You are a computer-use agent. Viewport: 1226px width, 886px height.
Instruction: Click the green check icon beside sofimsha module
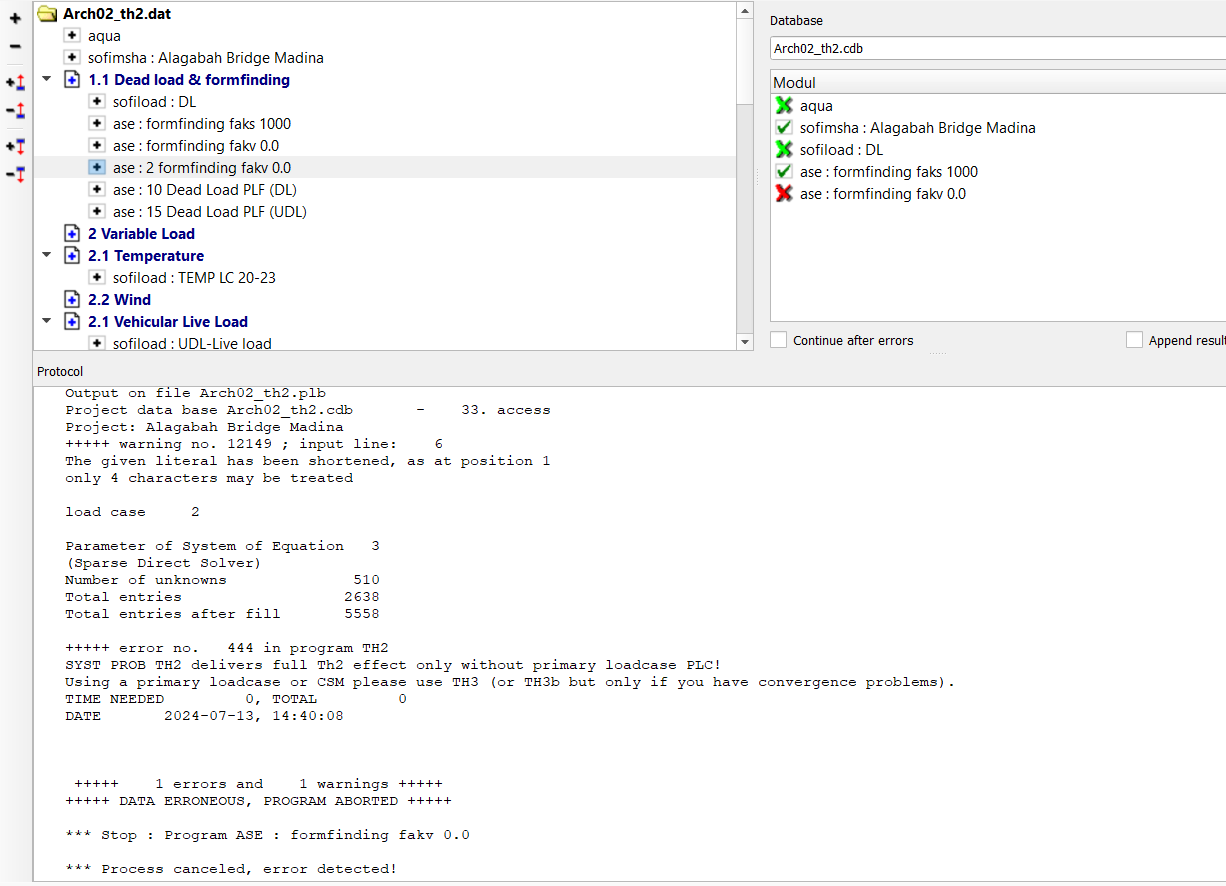tap(784, 127)
